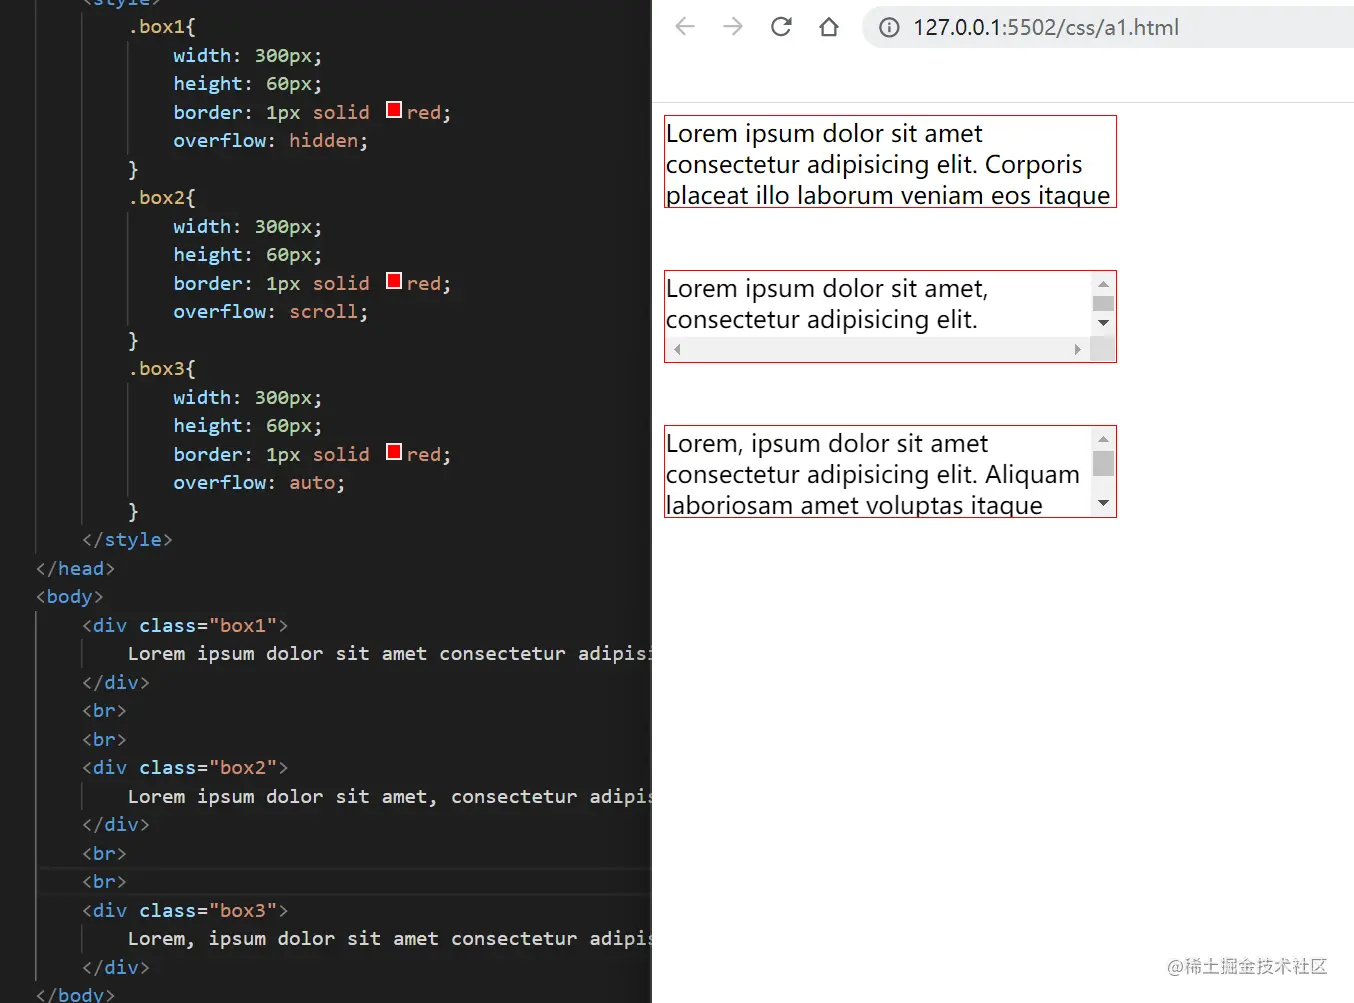Click 'Lorem, ipsum dolor' code line under box3 div
This screenshot has width=1354, height=1003.
(x=390, y=939)
